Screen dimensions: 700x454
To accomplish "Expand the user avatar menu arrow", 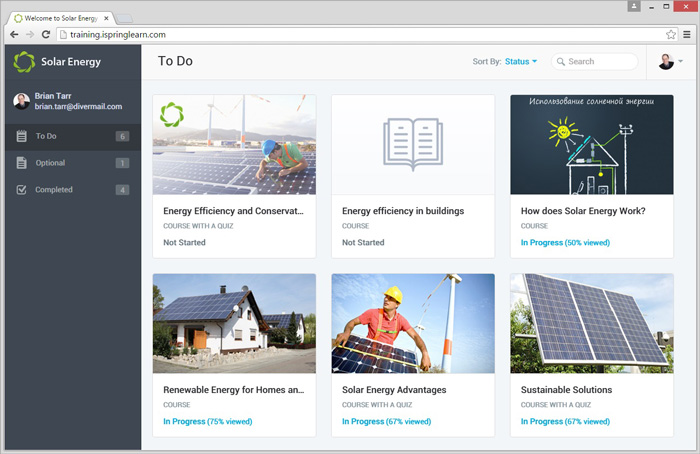I will click(680, 61).
